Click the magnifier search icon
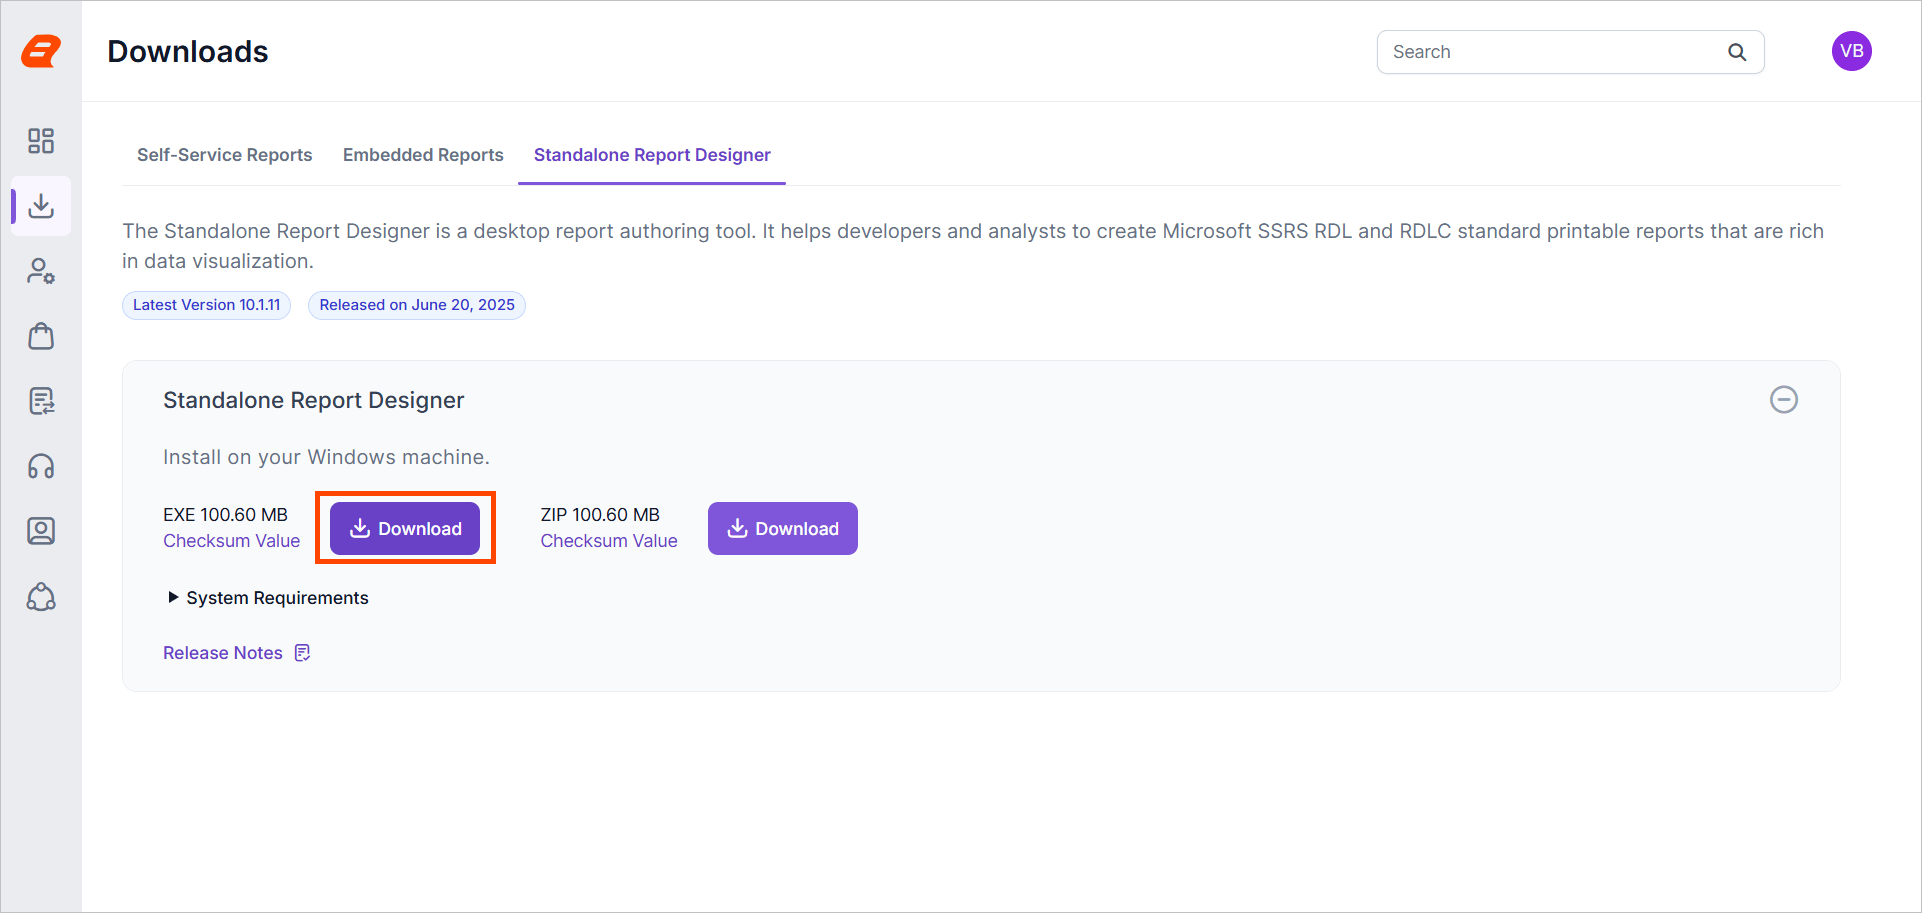 coord(1737,52)
